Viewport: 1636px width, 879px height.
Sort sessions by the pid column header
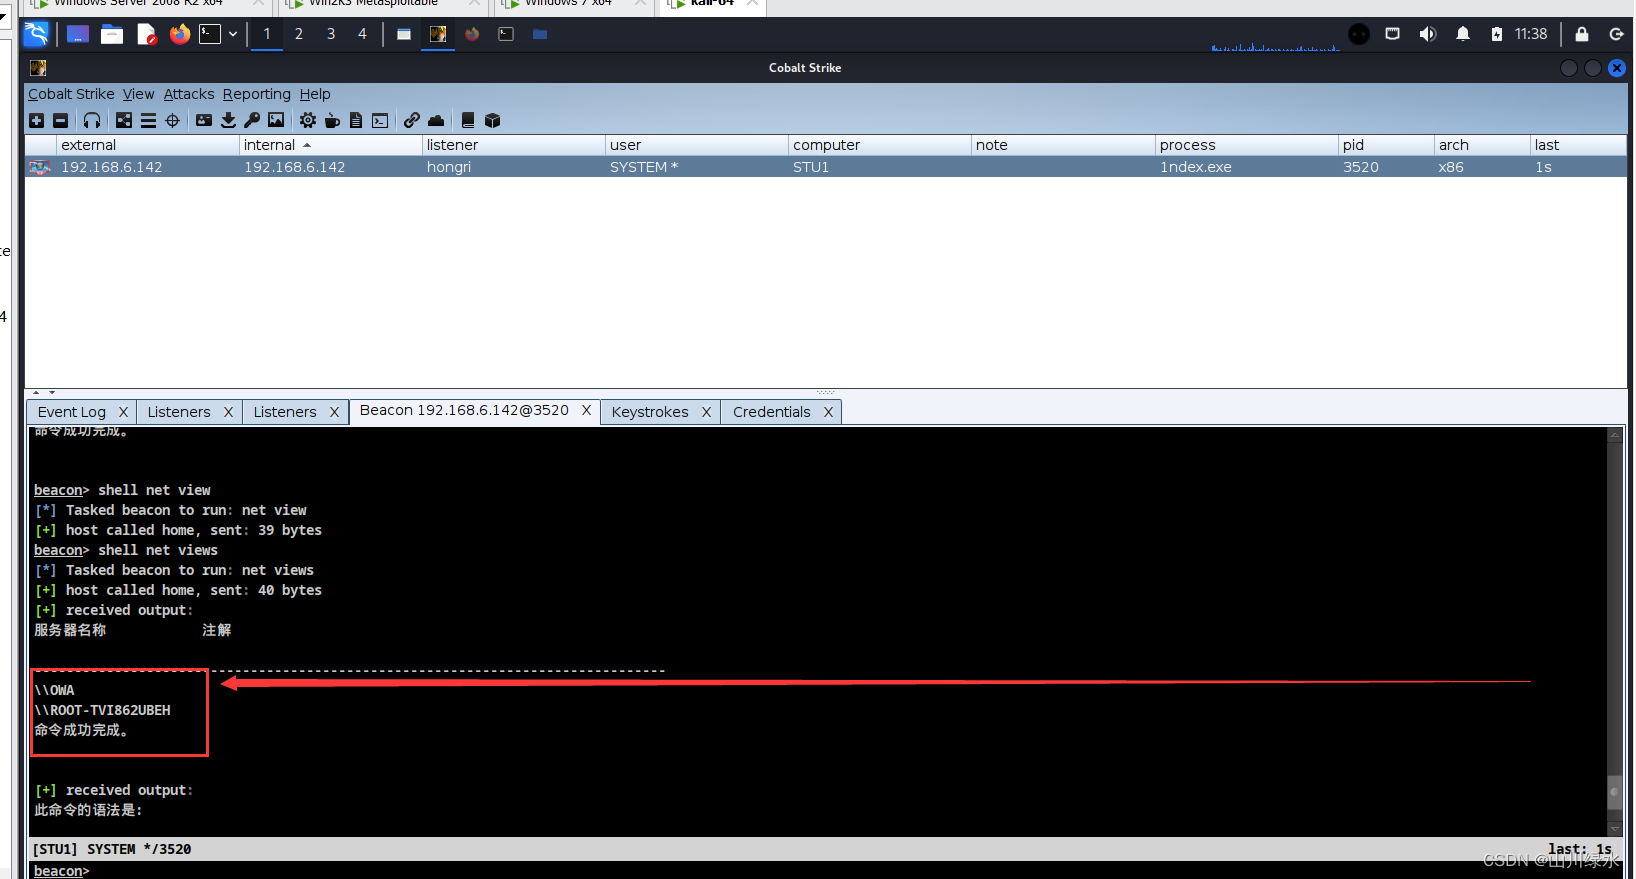tap(1387, 145)
